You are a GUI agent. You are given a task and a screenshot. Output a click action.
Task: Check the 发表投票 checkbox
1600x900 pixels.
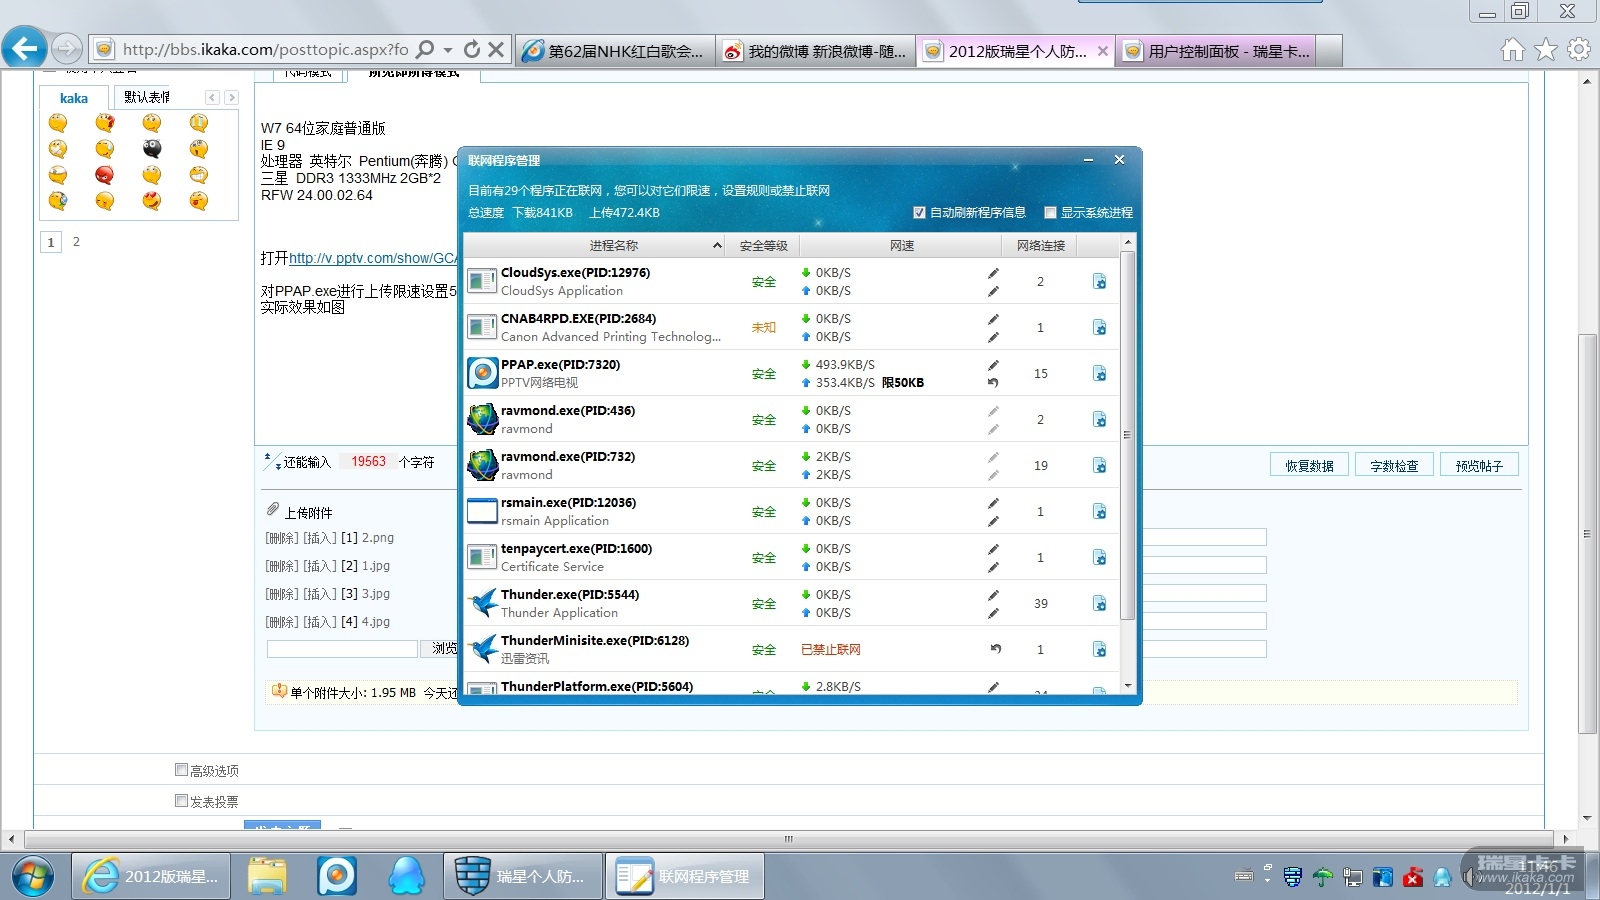click(181, 801)
